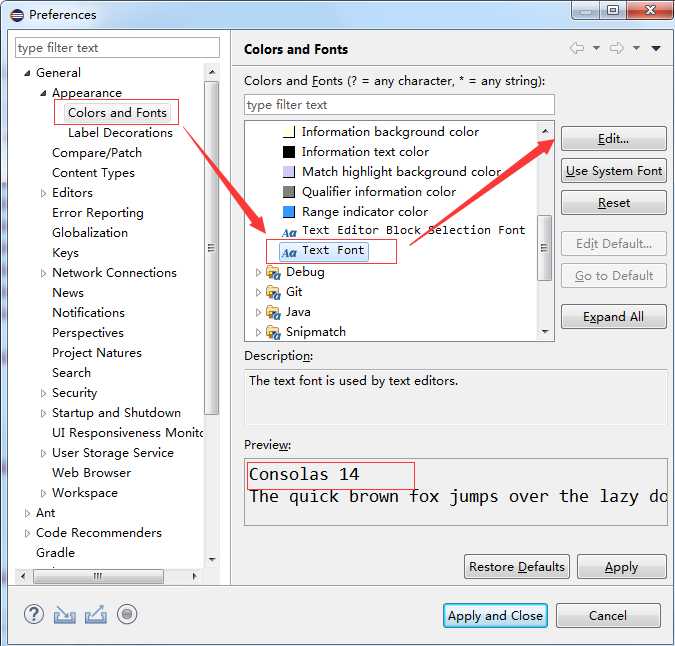This screenshot has width=675, height=646.
Task: Expand the Git category arrow
Action: point(258,292)
